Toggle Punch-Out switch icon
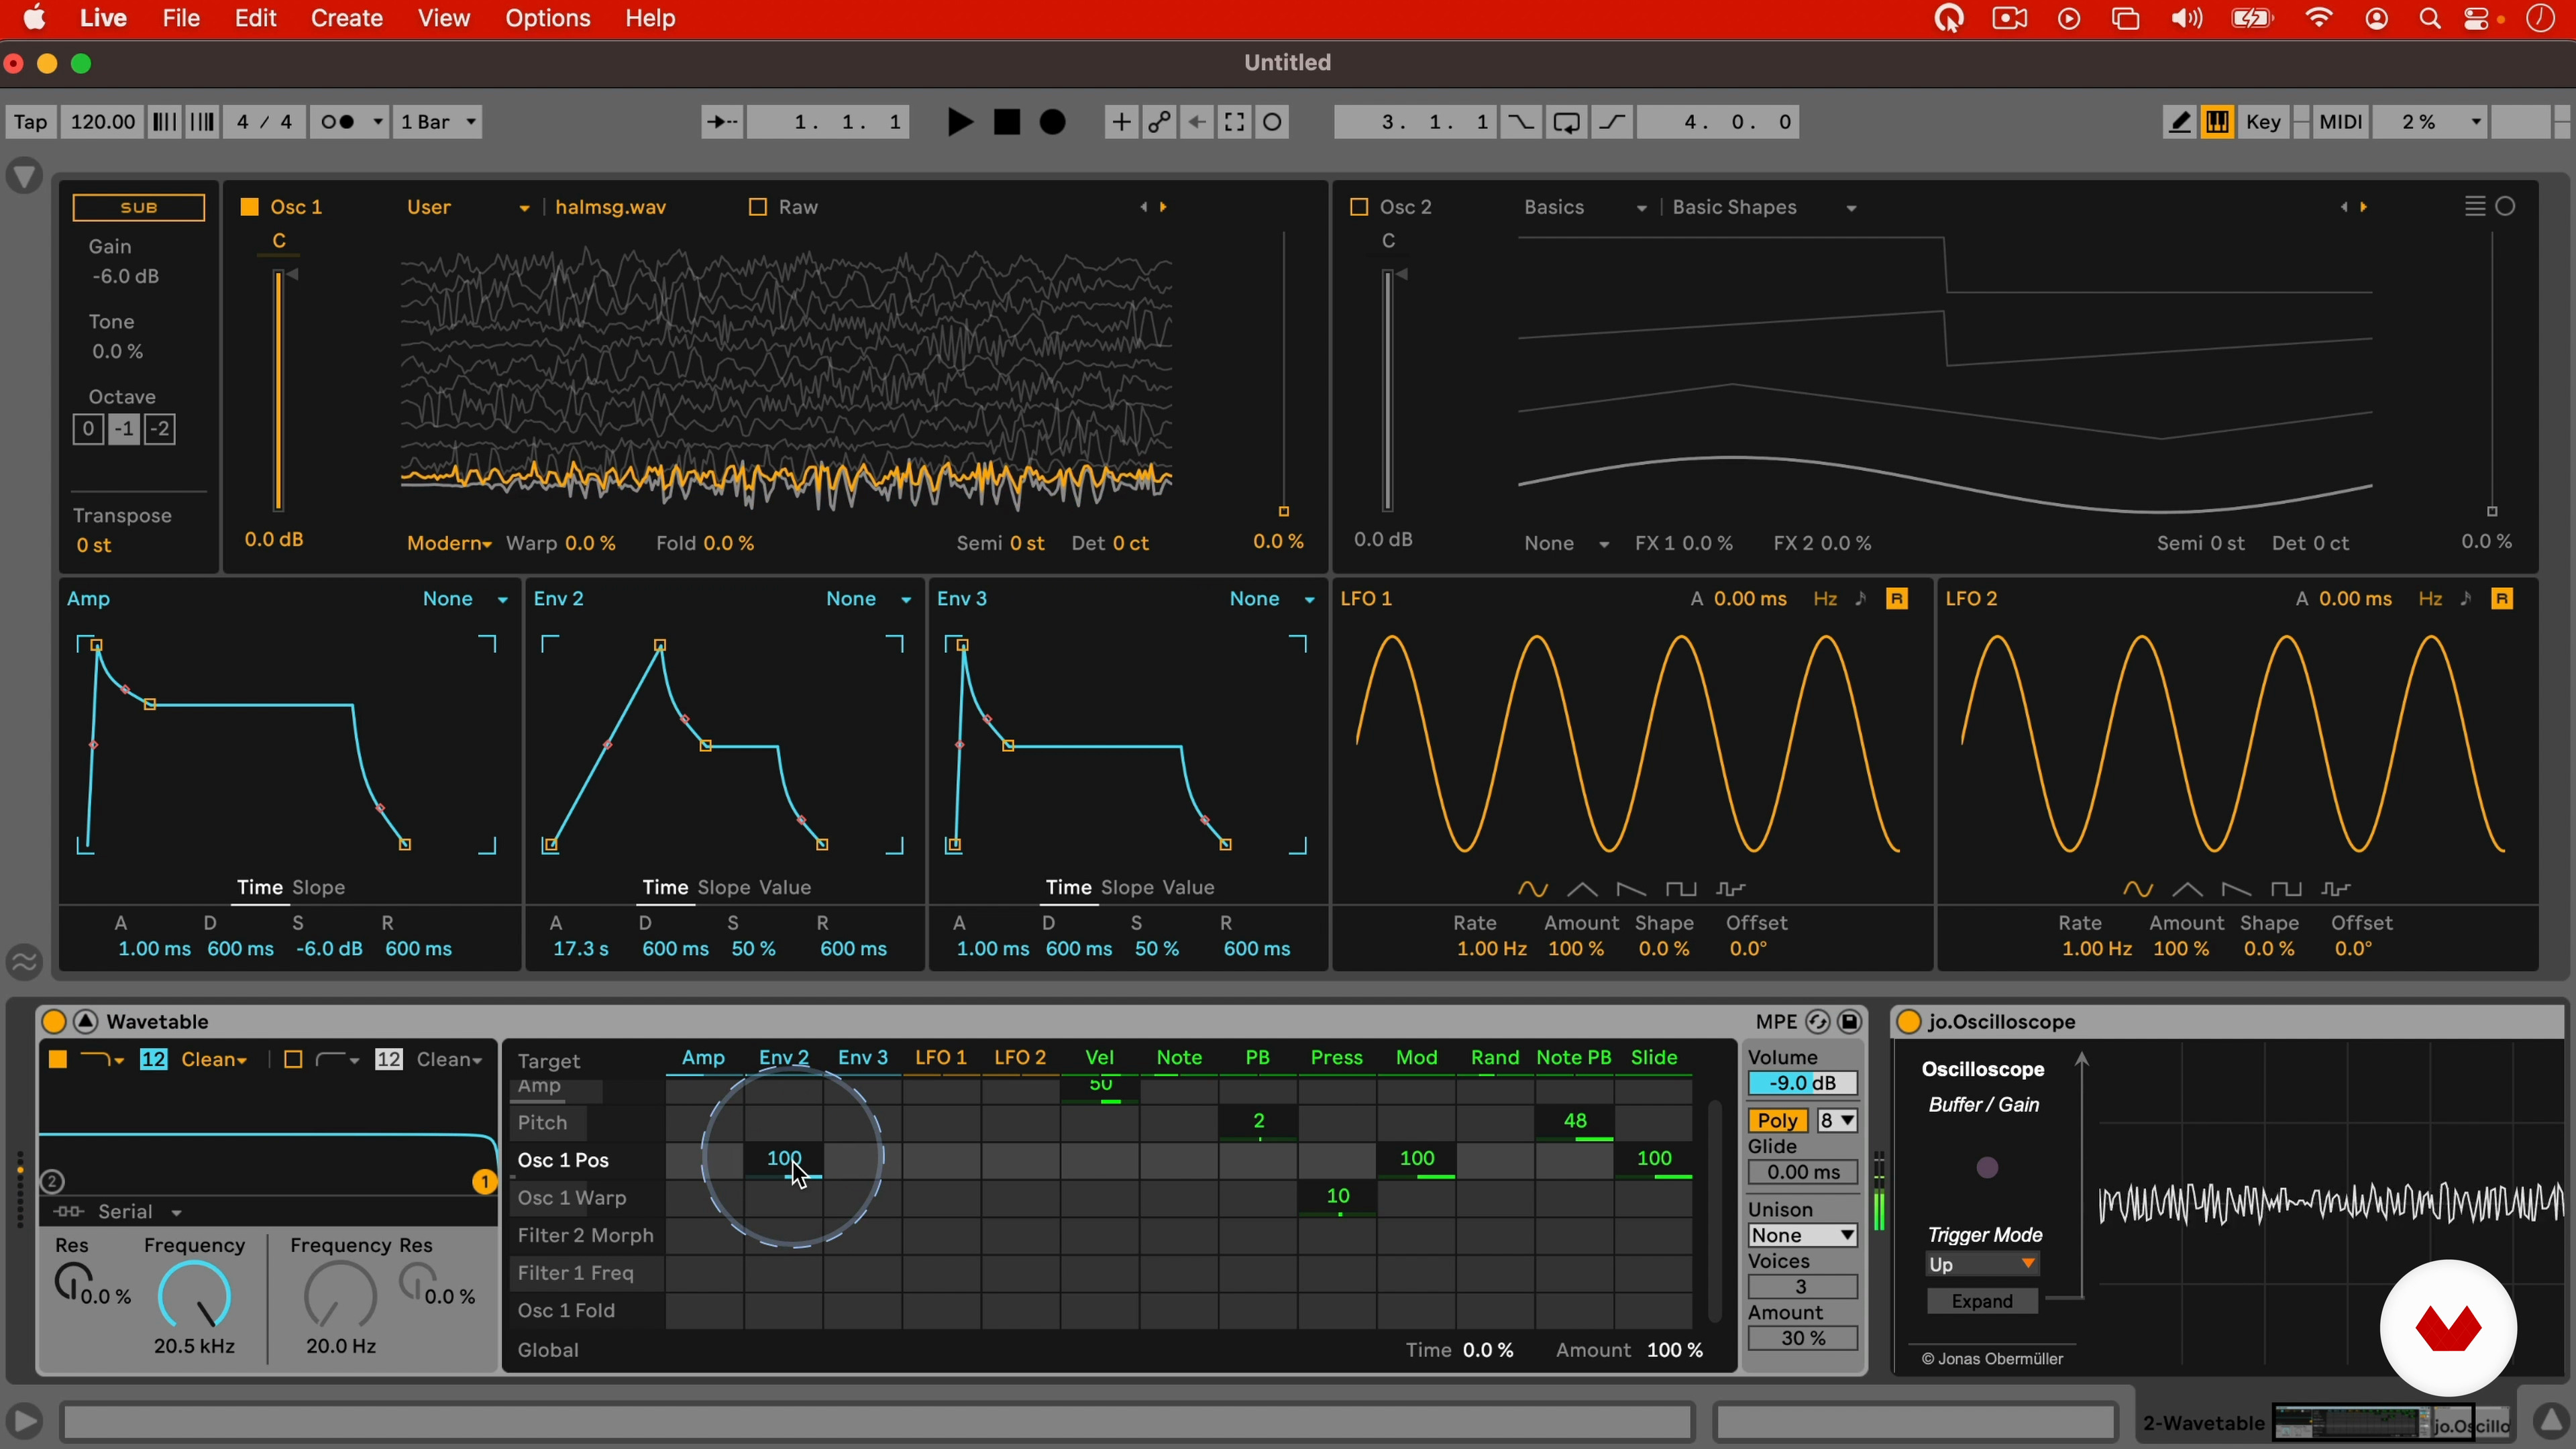Image resolution: width=2576 pixels, height=1449 pixels. pyautogui.click(x=1612, y=122)
